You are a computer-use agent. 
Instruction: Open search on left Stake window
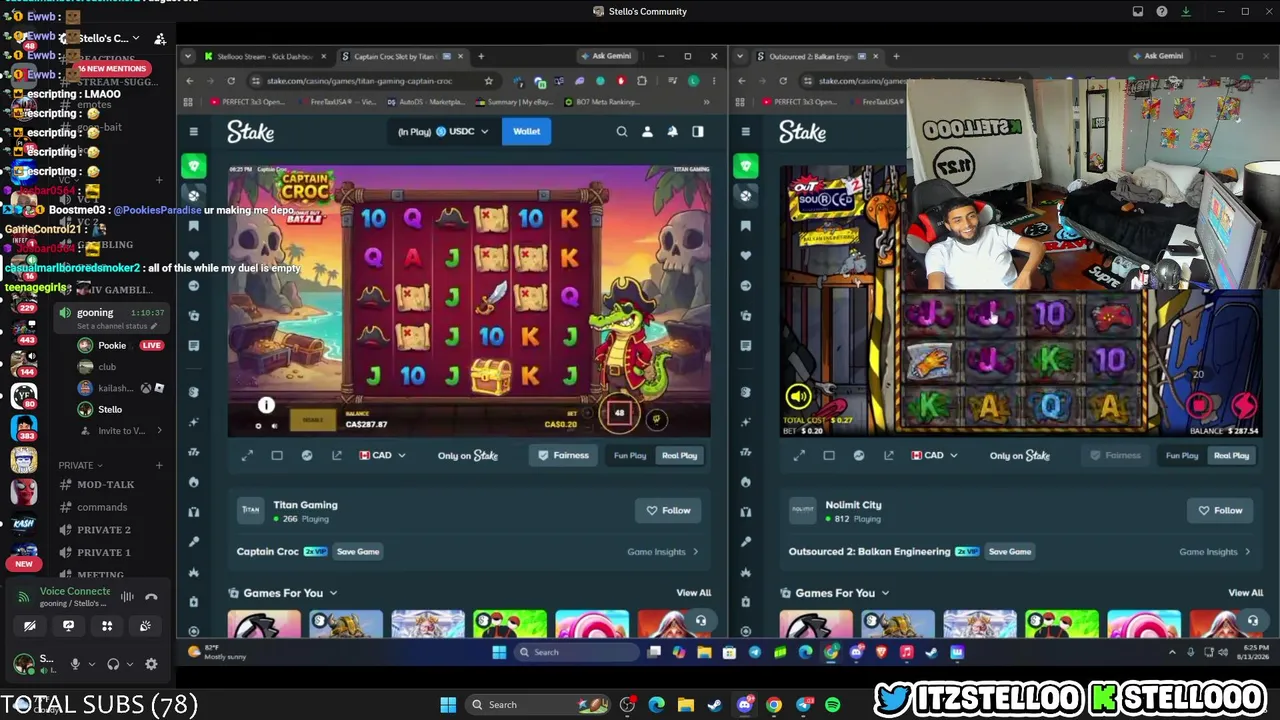[x=622, y=131]
